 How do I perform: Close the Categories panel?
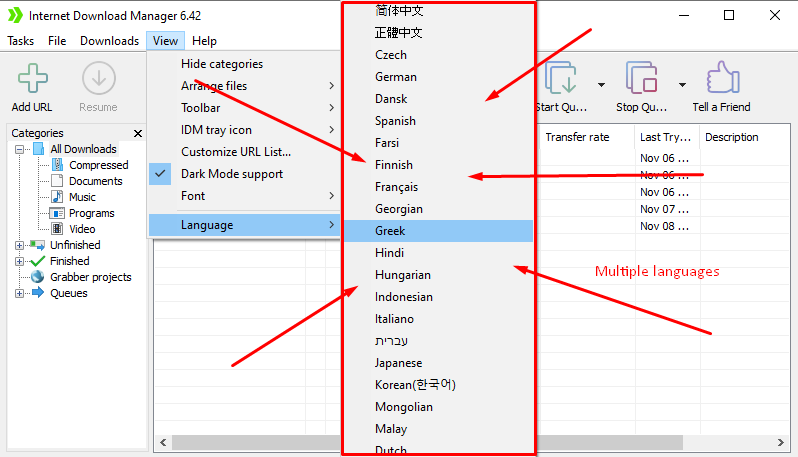pos(137,133)
